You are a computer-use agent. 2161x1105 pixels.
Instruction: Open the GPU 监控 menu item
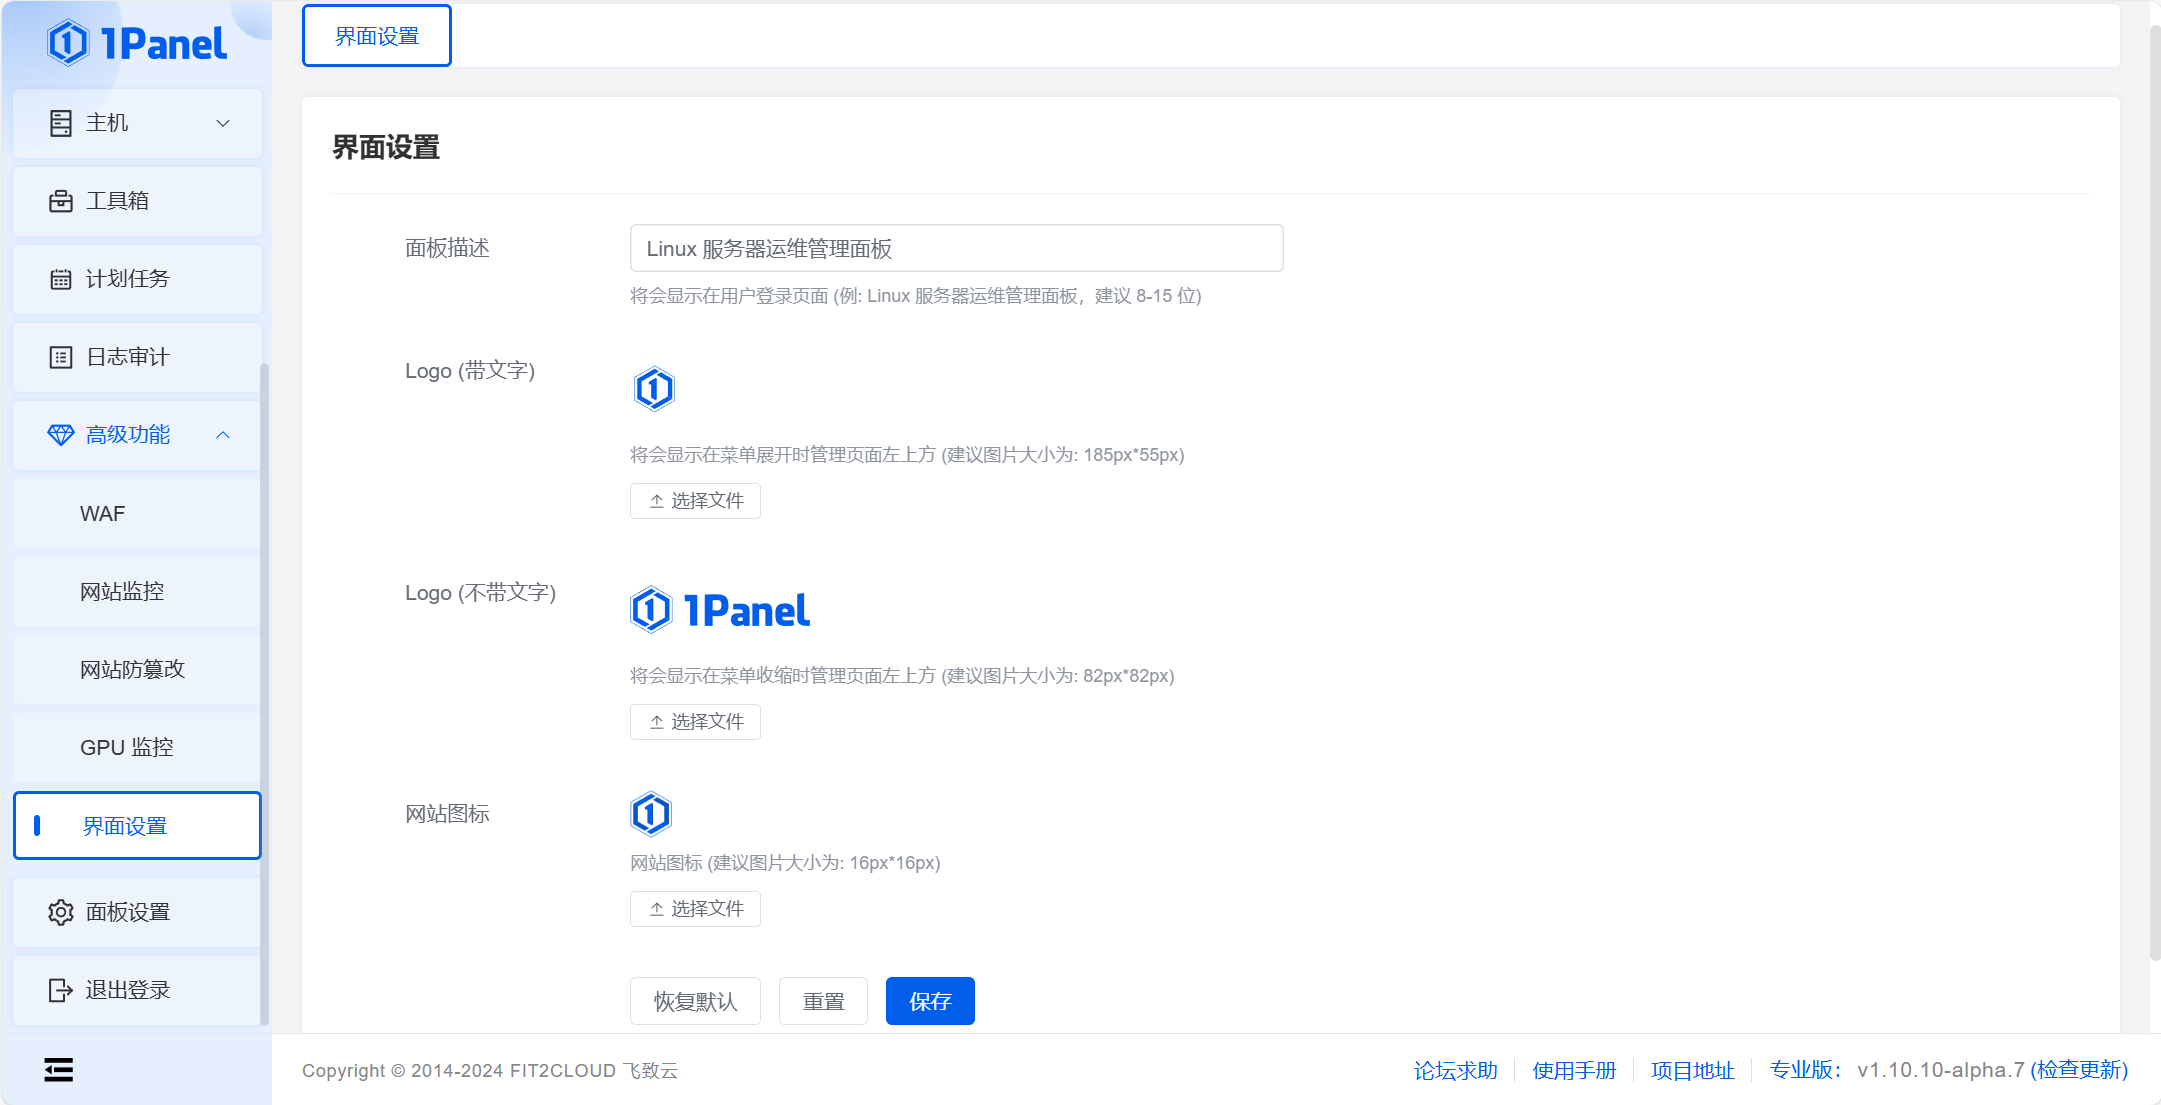pos(137,748)
